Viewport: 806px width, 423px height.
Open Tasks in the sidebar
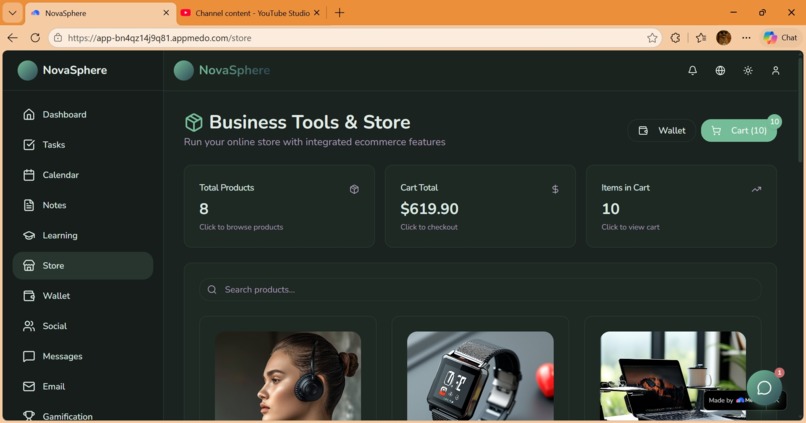(83, 145)
